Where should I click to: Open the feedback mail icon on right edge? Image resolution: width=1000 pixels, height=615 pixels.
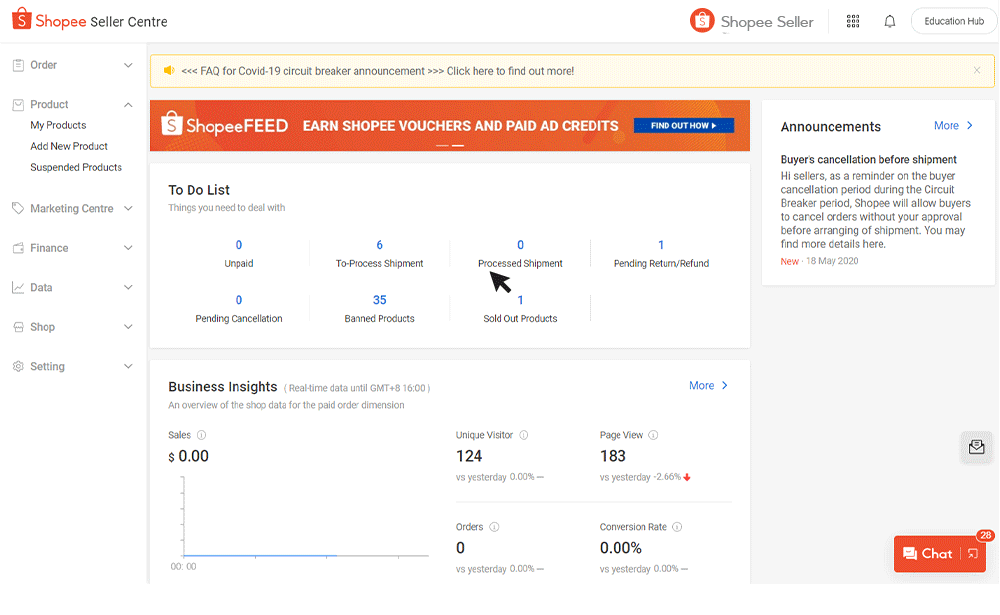pos(976,447)
